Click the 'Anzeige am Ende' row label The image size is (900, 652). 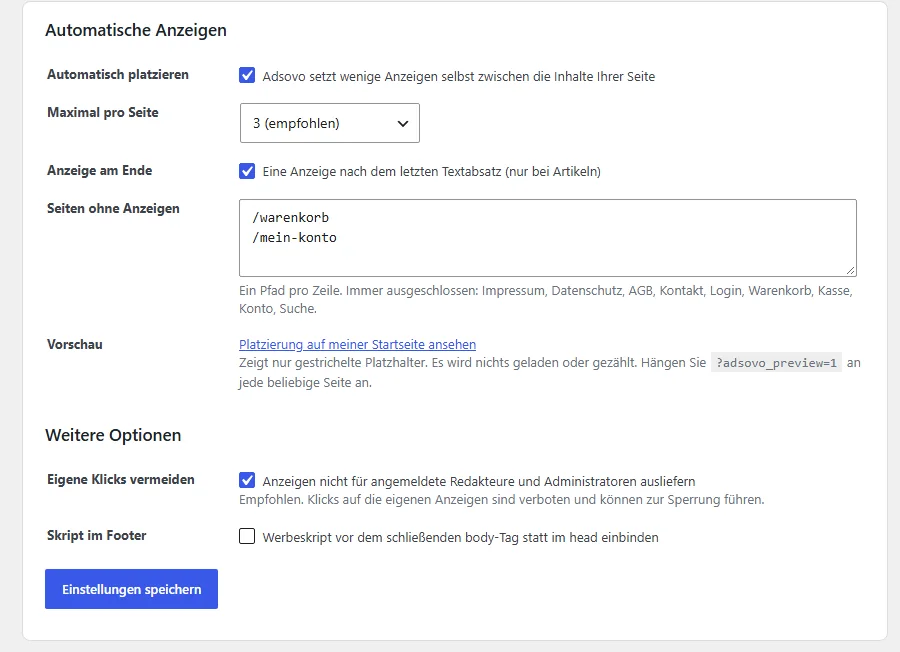[x=99, y=170]
